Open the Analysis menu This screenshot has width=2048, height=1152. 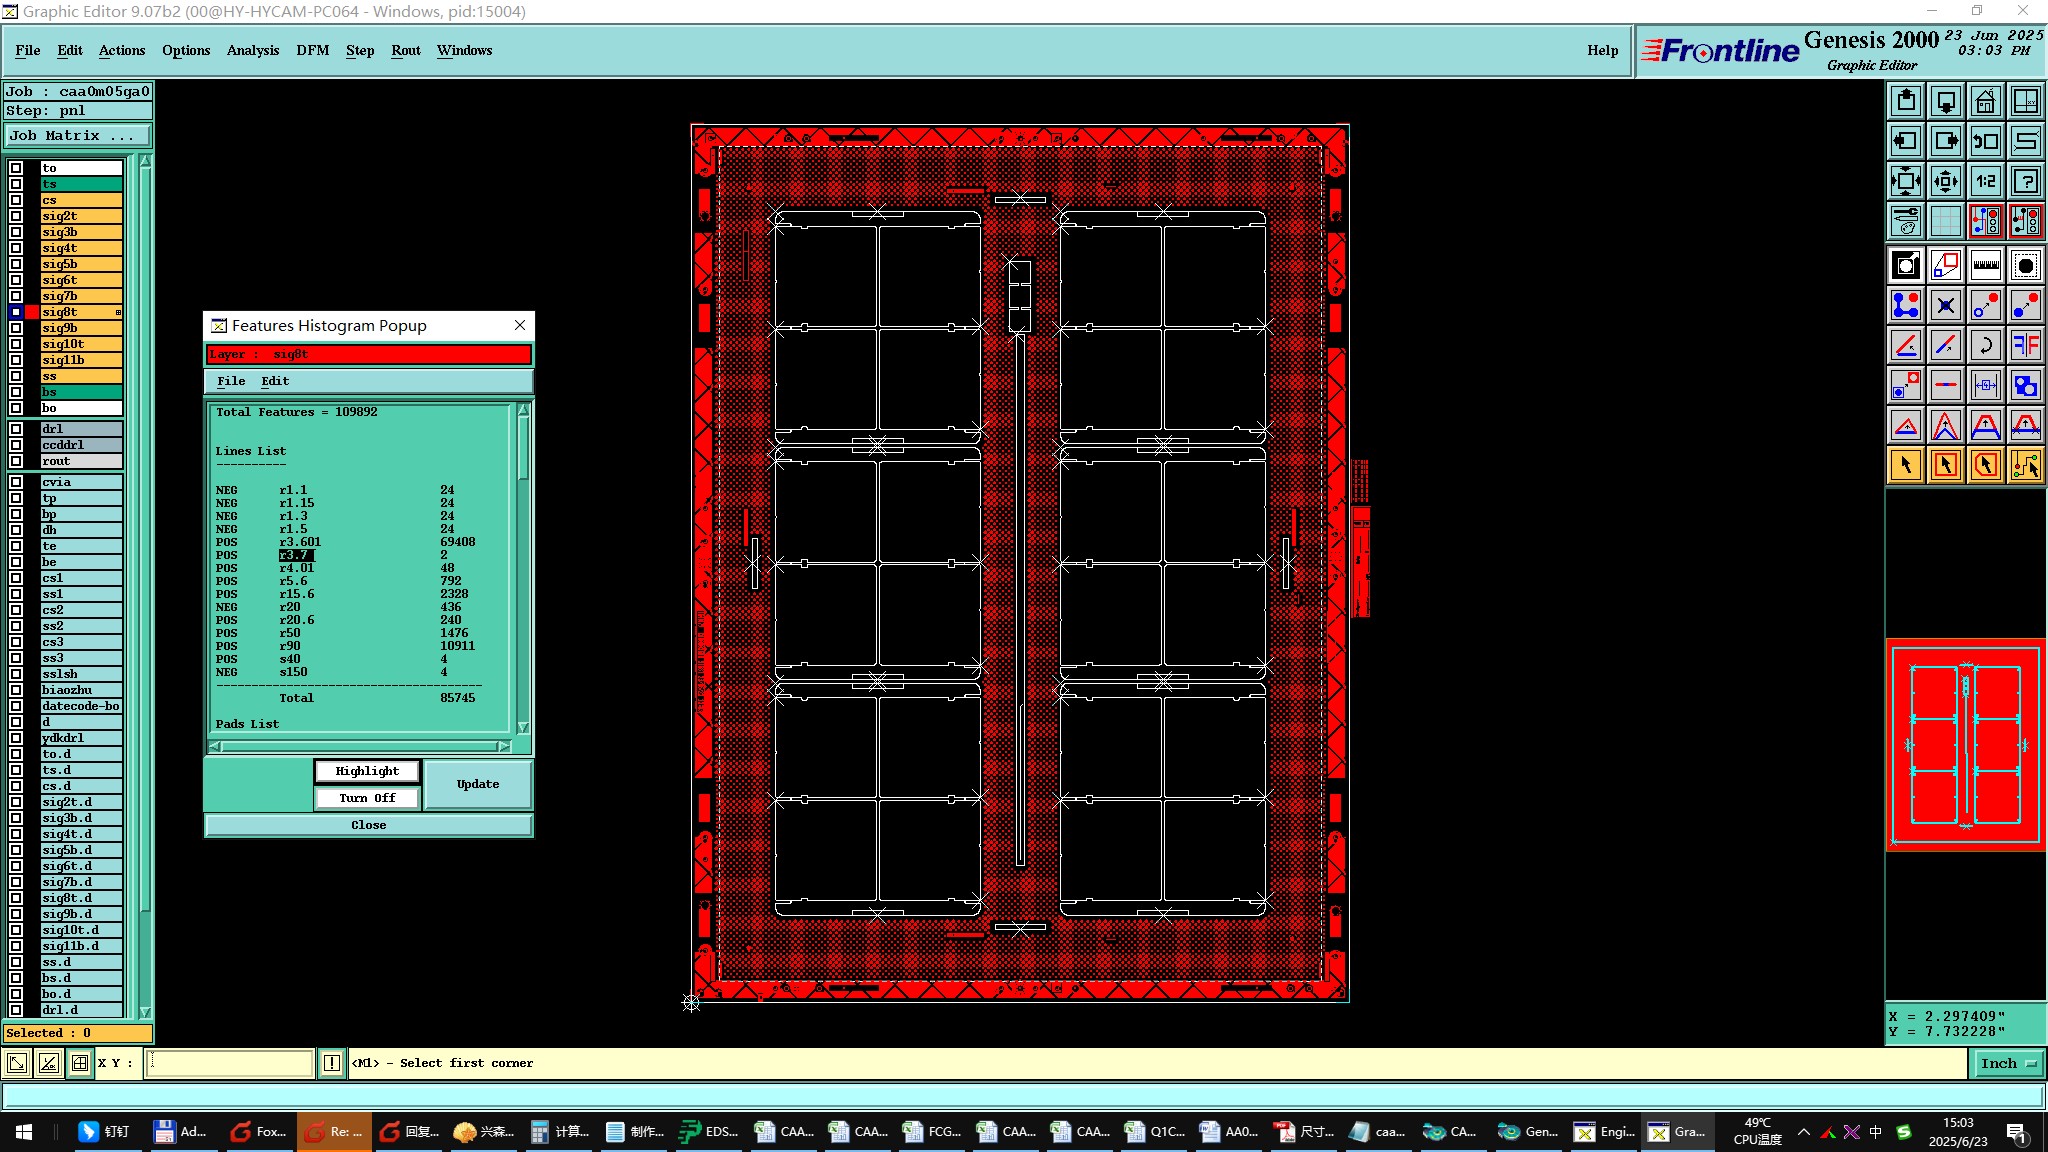point(252,50)
